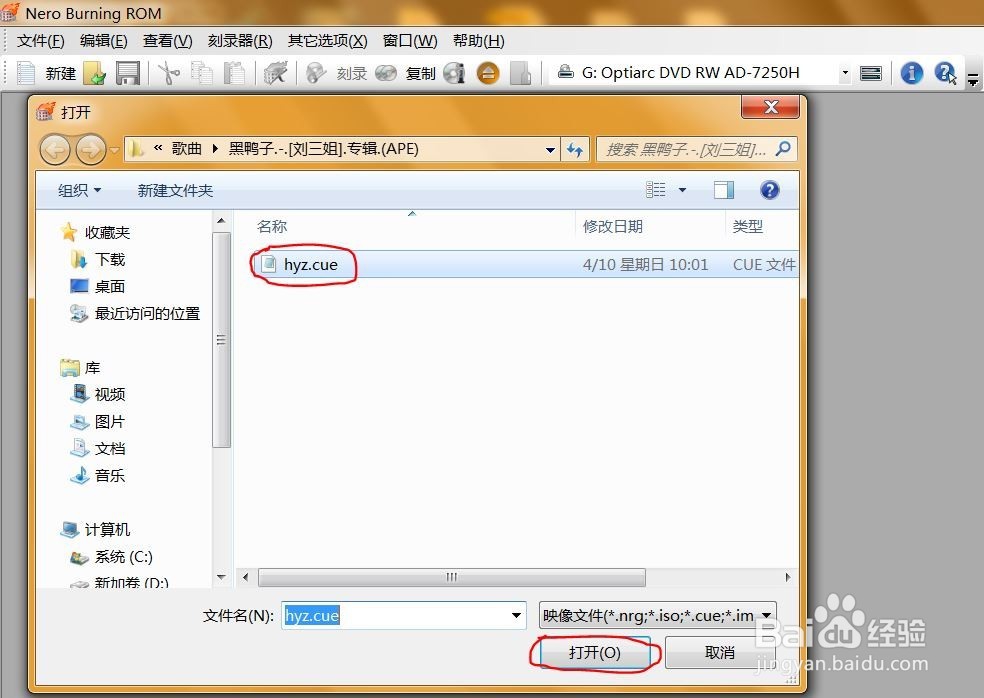Image resolution: width=984 pixels, height=698 pixels.
Task: Open the view options dropdown arrow
Action: coord(682,190)
